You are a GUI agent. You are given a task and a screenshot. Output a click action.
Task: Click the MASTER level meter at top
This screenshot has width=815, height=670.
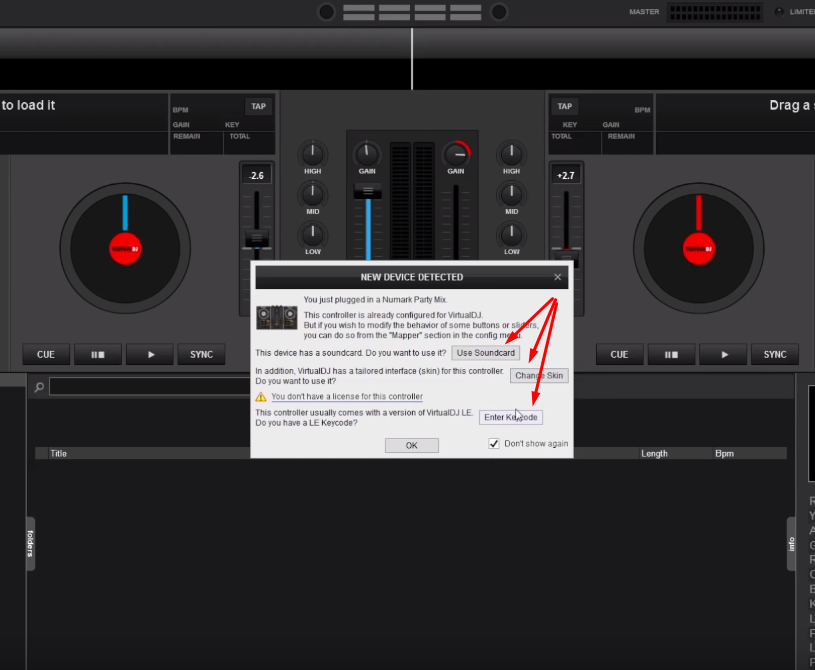pyautogui.click(x=715, y=12)
